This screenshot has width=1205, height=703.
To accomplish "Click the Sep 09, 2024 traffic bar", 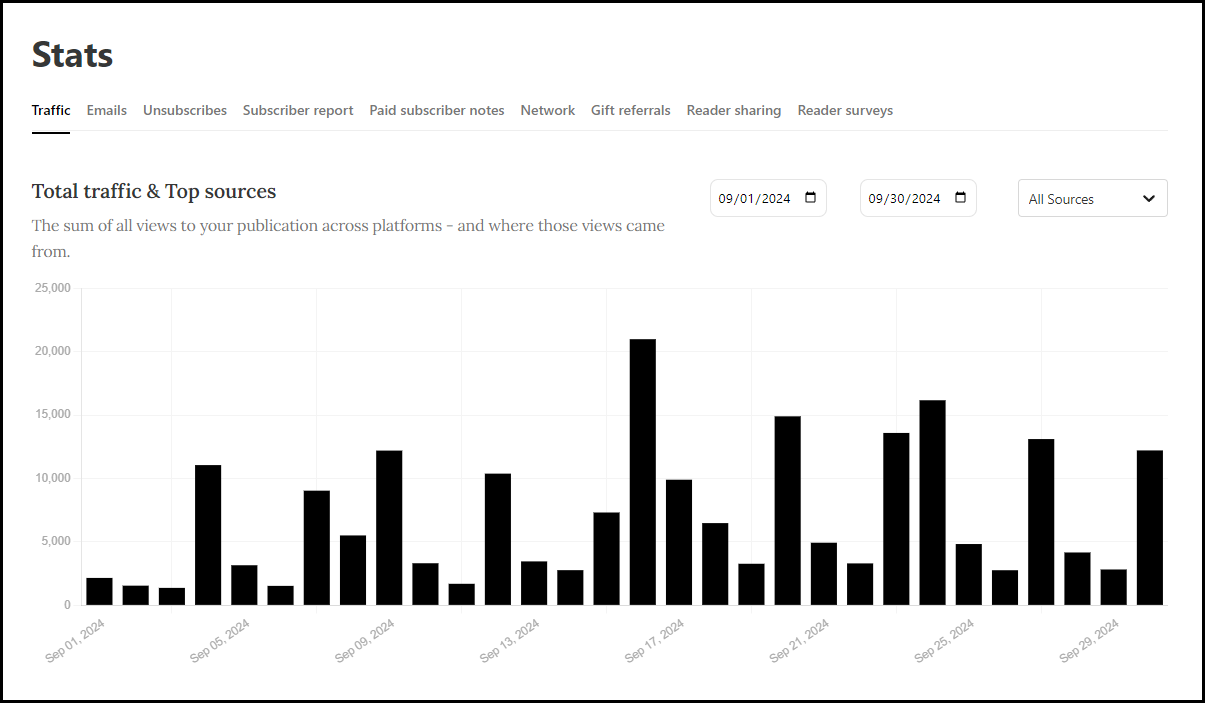I will (x=389, y=528).
